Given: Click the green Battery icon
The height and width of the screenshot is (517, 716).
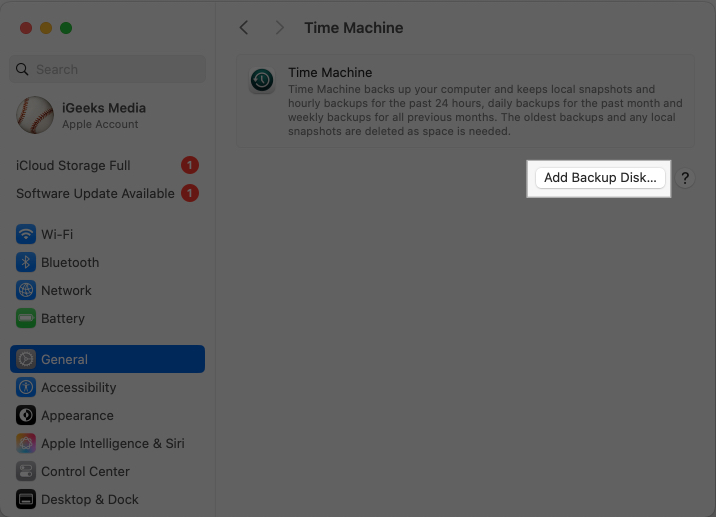Looking at the screenshot, I should (26, 318).
